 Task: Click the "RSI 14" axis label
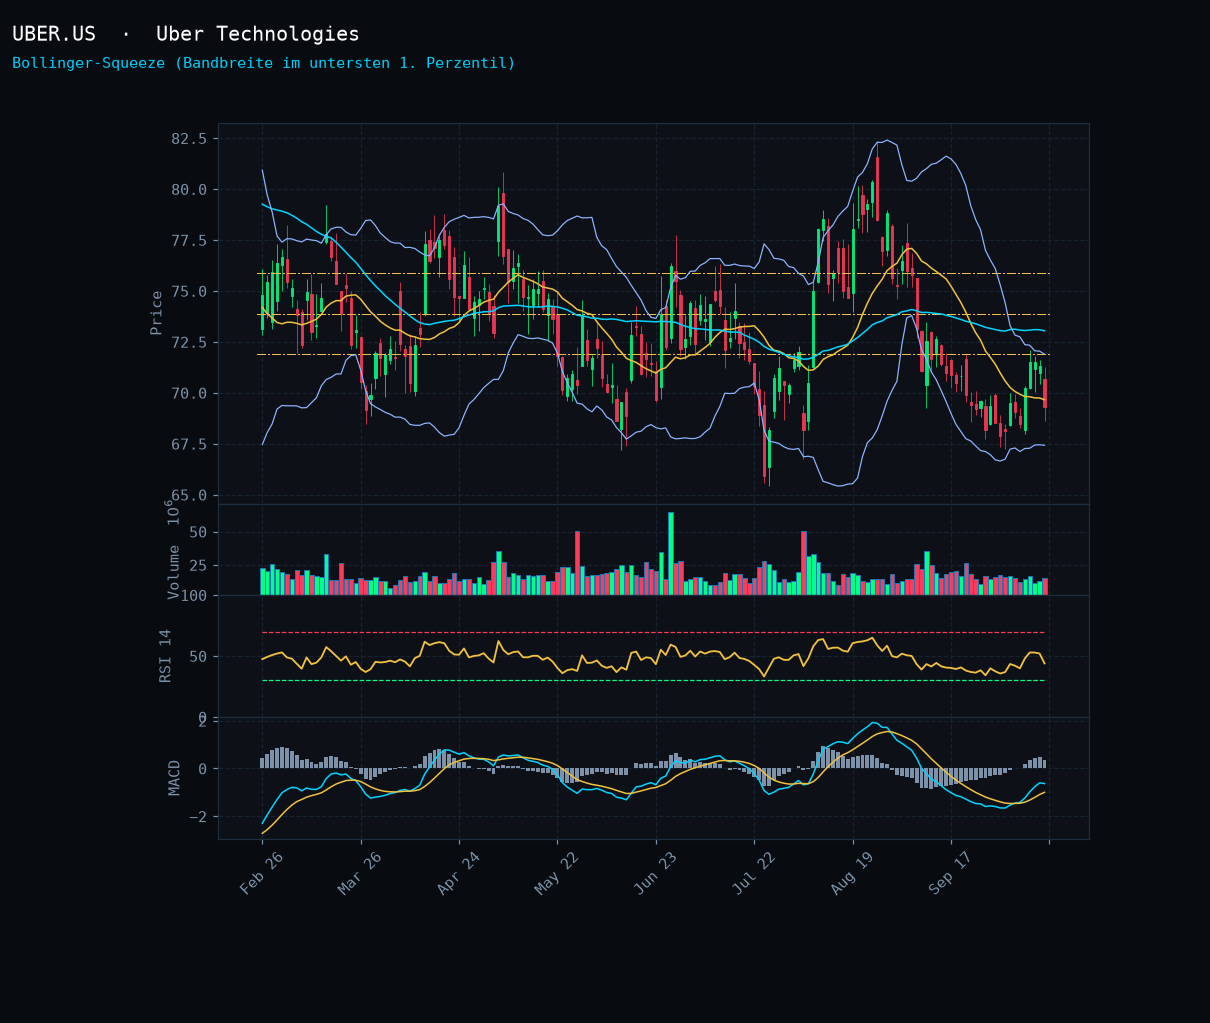[x=166, y=656]
